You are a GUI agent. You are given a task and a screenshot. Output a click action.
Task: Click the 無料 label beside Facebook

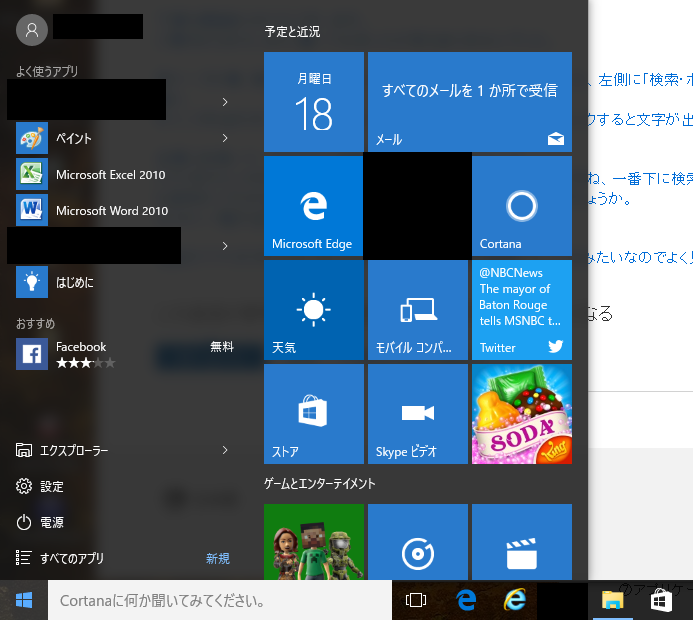click(222, 347)
